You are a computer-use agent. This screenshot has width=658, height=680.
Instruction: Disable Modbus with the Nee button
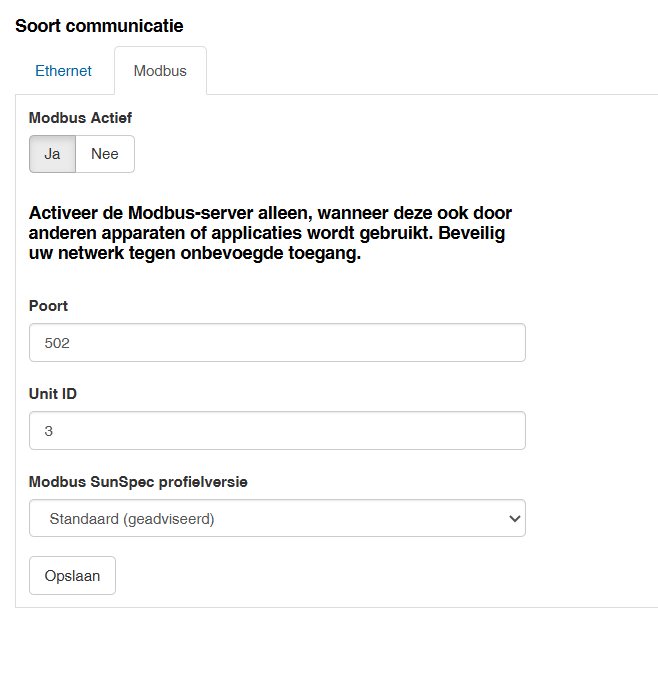(x=105, y=154)
